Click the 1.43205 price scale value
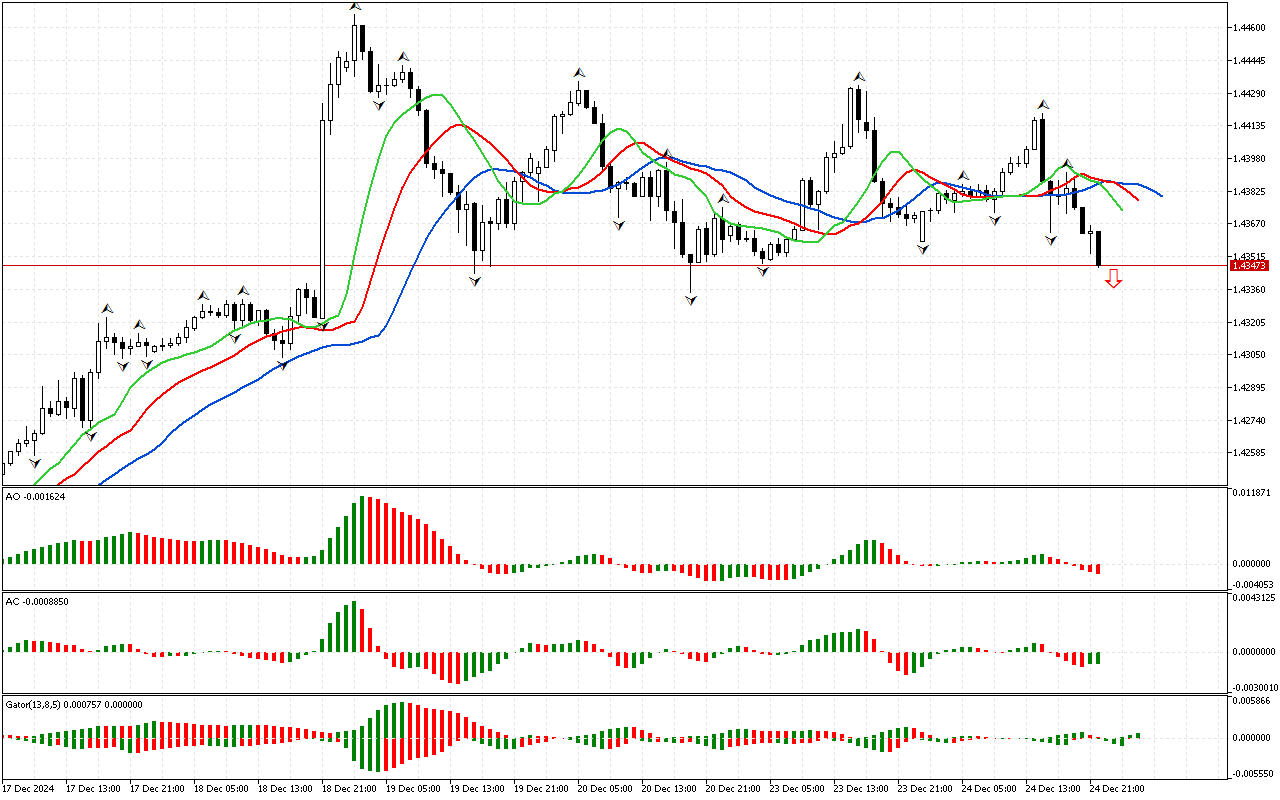Screen dimensions: 1280x800 click(1250, 322)
